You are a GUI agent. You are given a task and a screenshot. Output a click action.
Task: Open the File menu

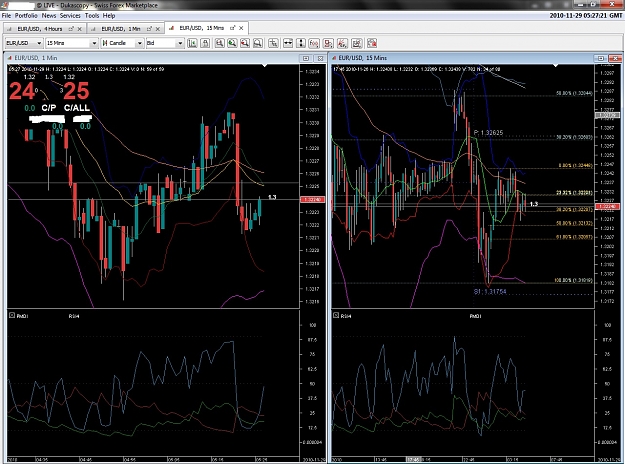point(6,16)
